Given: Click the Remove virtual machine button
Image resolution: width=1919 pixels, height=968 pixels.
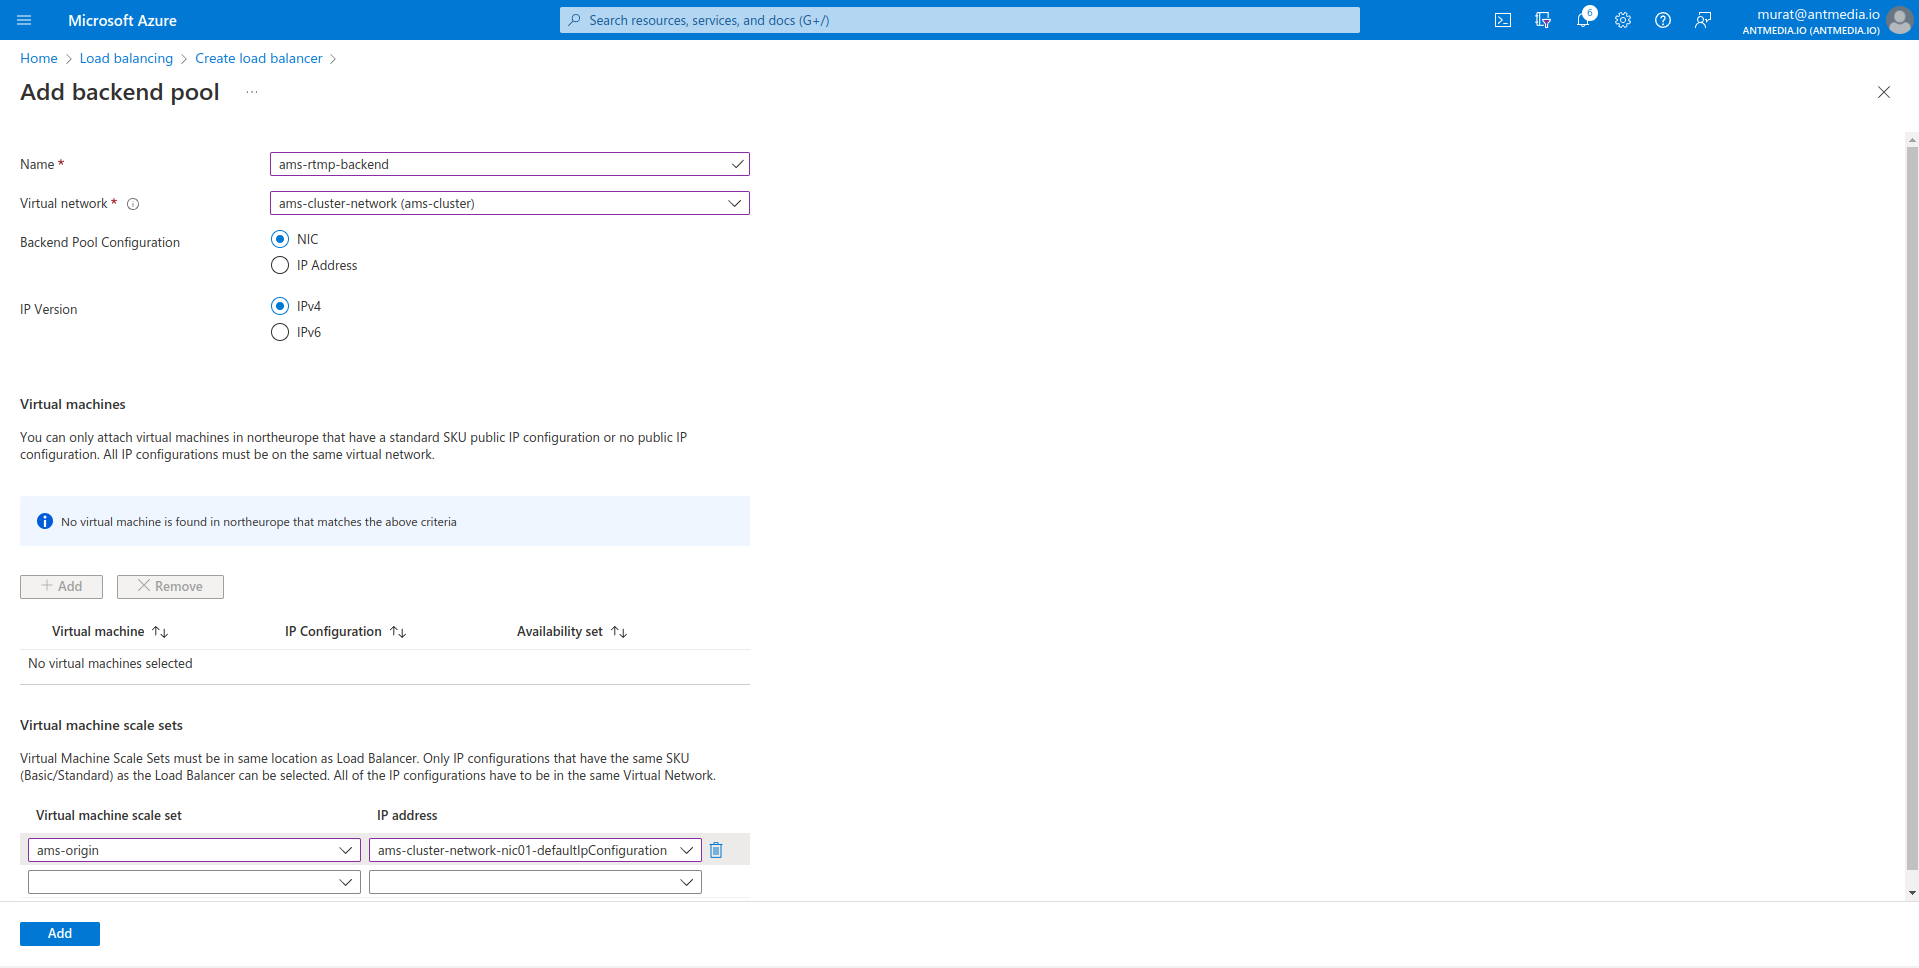Looking at the screenshot, I should click(x=170, y=586).
